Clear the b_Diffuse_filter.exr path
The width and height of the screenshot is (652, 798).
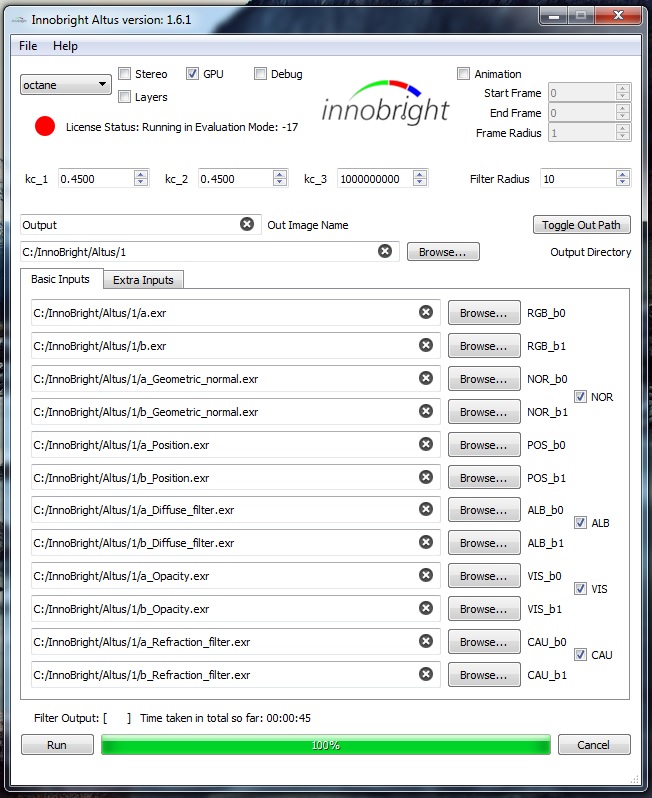tap(426, 542)
